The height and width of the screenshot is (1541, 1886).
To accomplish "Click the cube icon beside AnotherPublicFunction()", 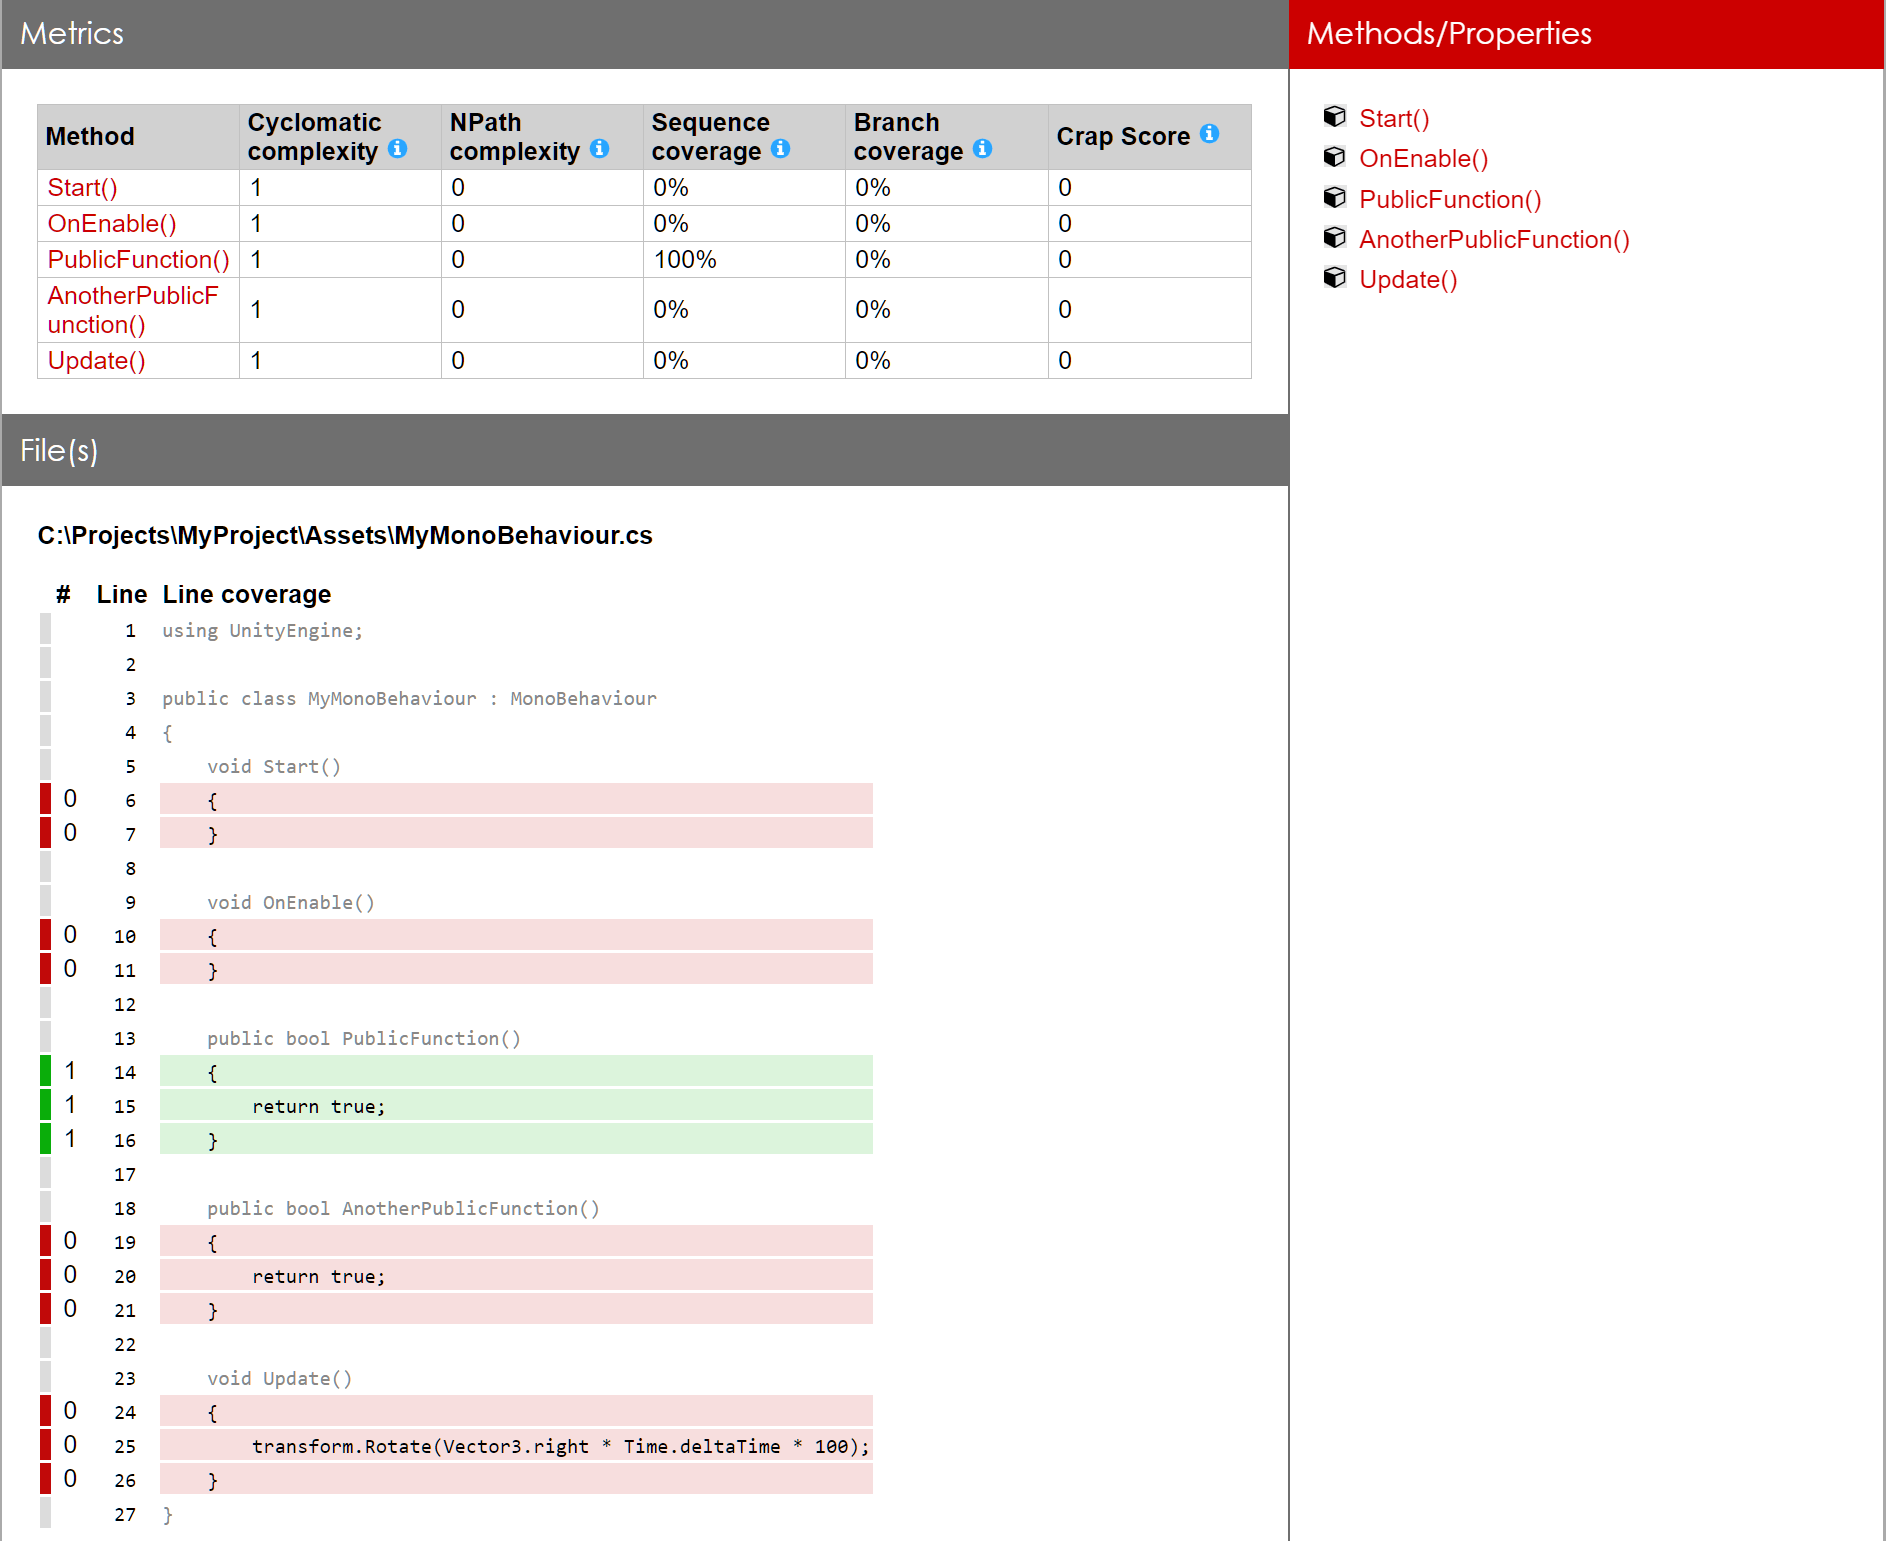I will (1335, 237).
